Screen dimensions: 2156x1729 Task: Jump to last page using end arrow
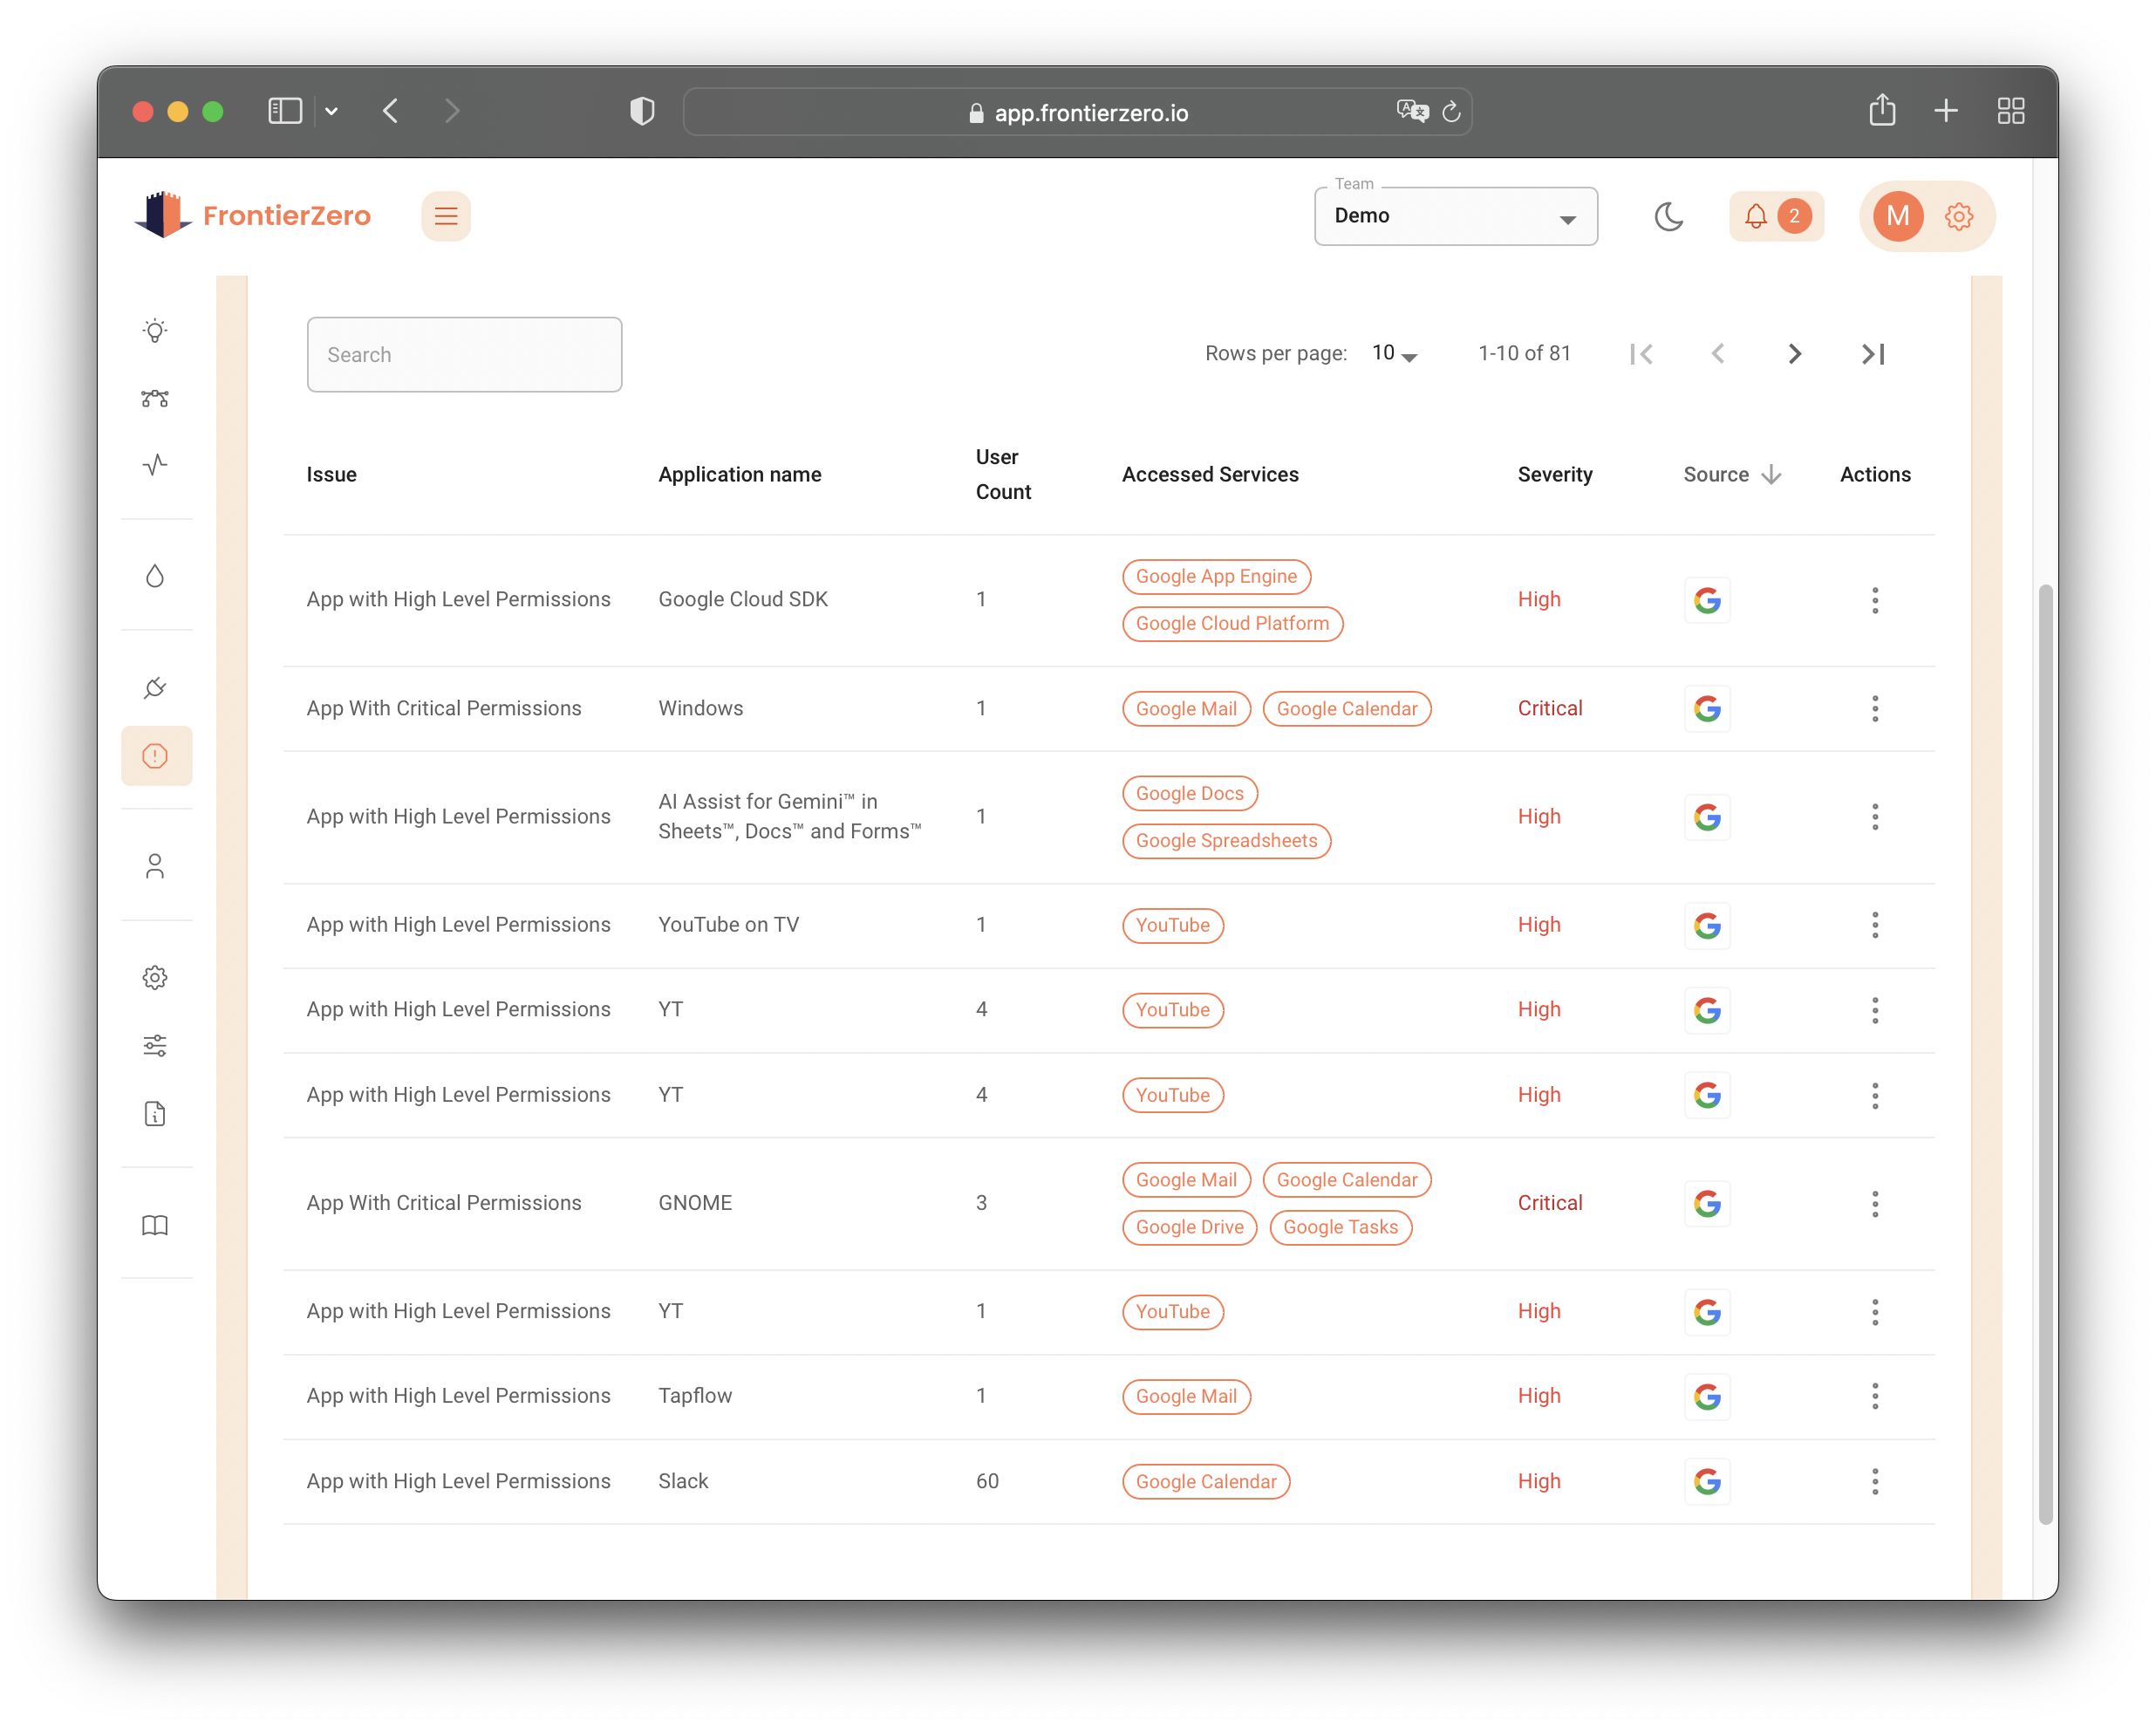tap(1873, 352)
